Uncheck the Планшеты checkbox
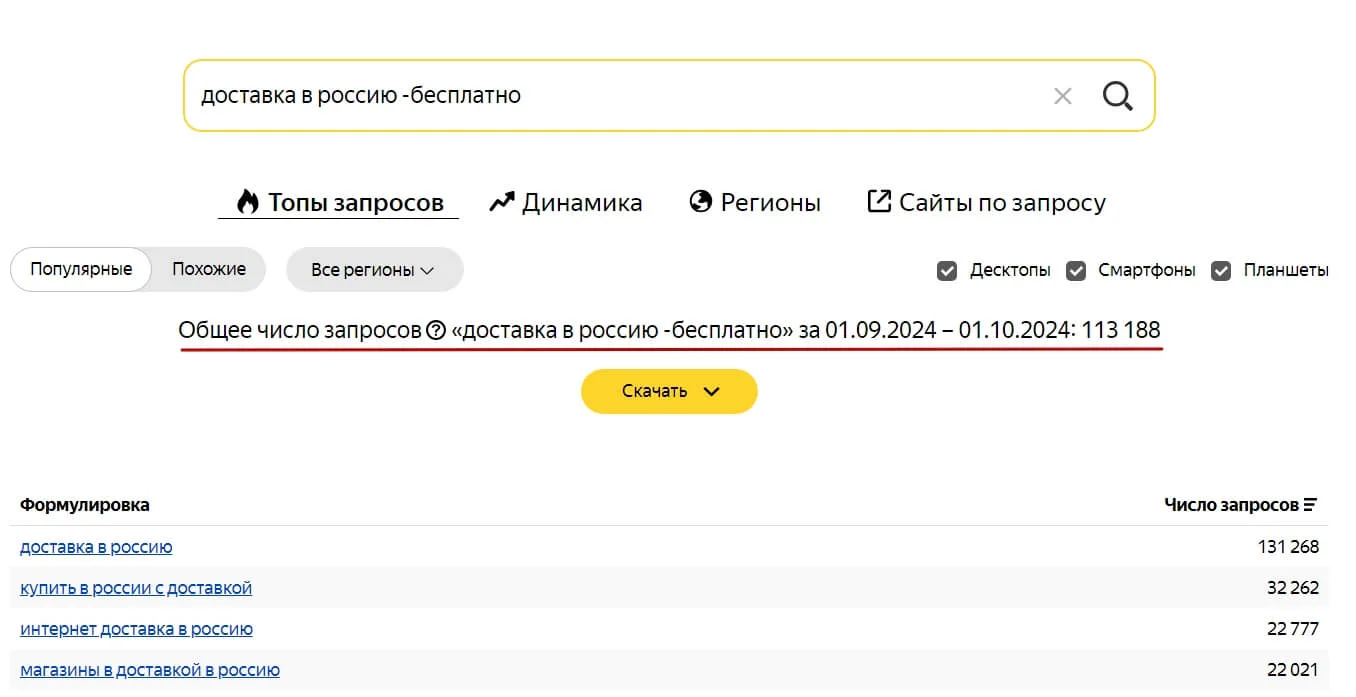Screen dimensions: 1356x697 click(1221, 270)
